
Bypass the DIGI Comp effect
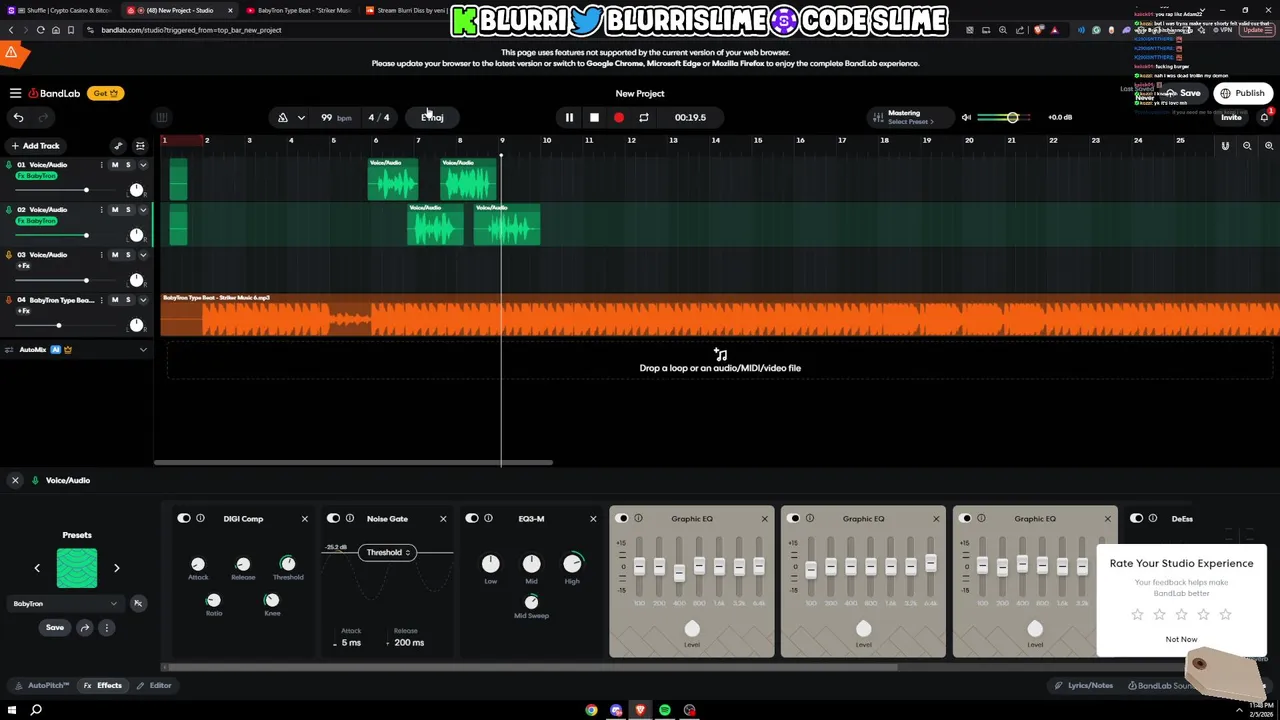pyautogui.click(x=184, y=519)
